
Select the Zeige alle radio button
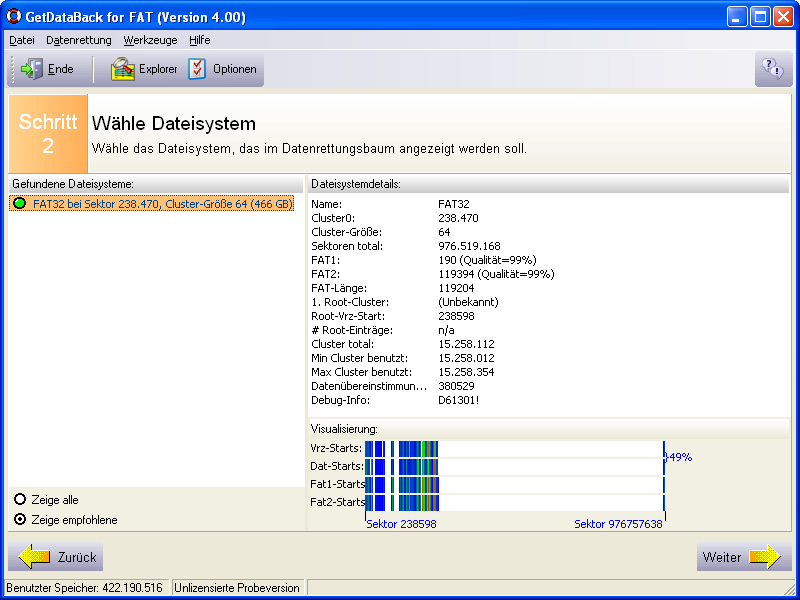click(20, 499)
